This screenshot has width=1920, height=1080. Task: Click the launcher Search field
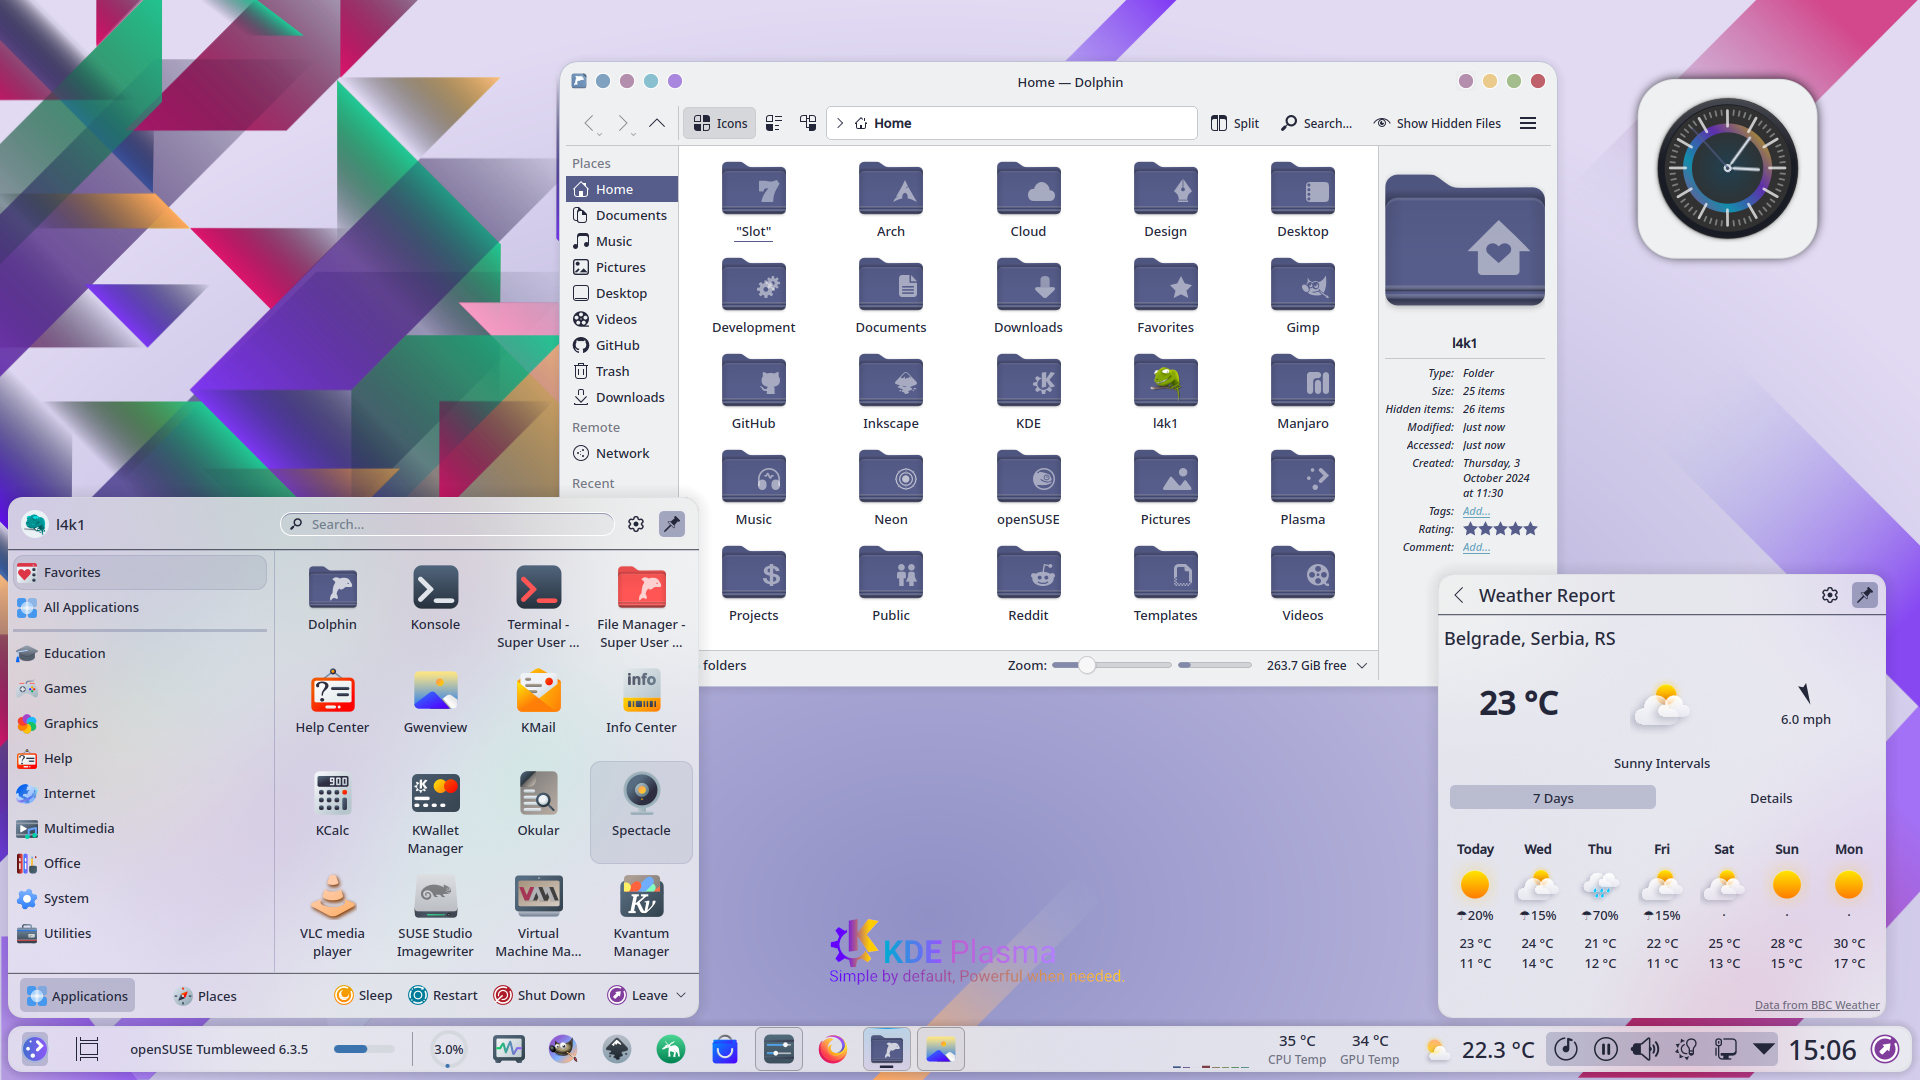[447, 524]
